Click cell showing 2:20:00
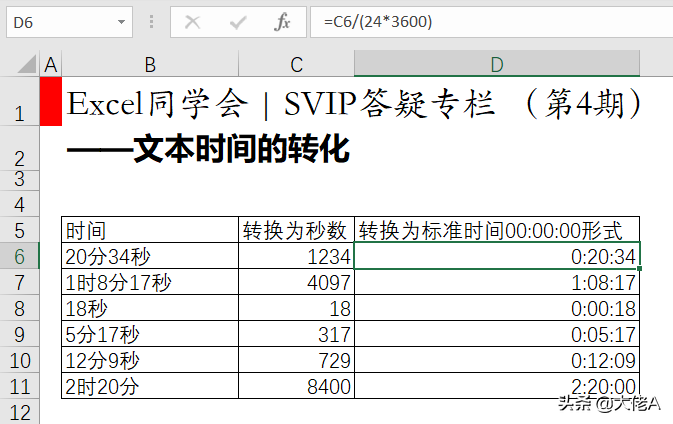673x424 pixels. pyautogui.click(x=497, y=386)
